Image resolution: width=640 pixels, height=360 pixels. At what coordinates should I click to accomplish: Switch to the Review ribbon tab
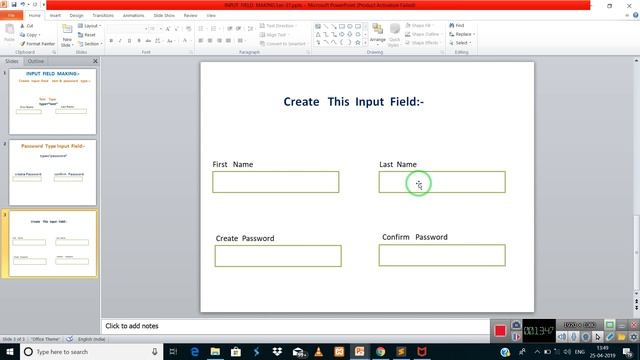(190, 15)
